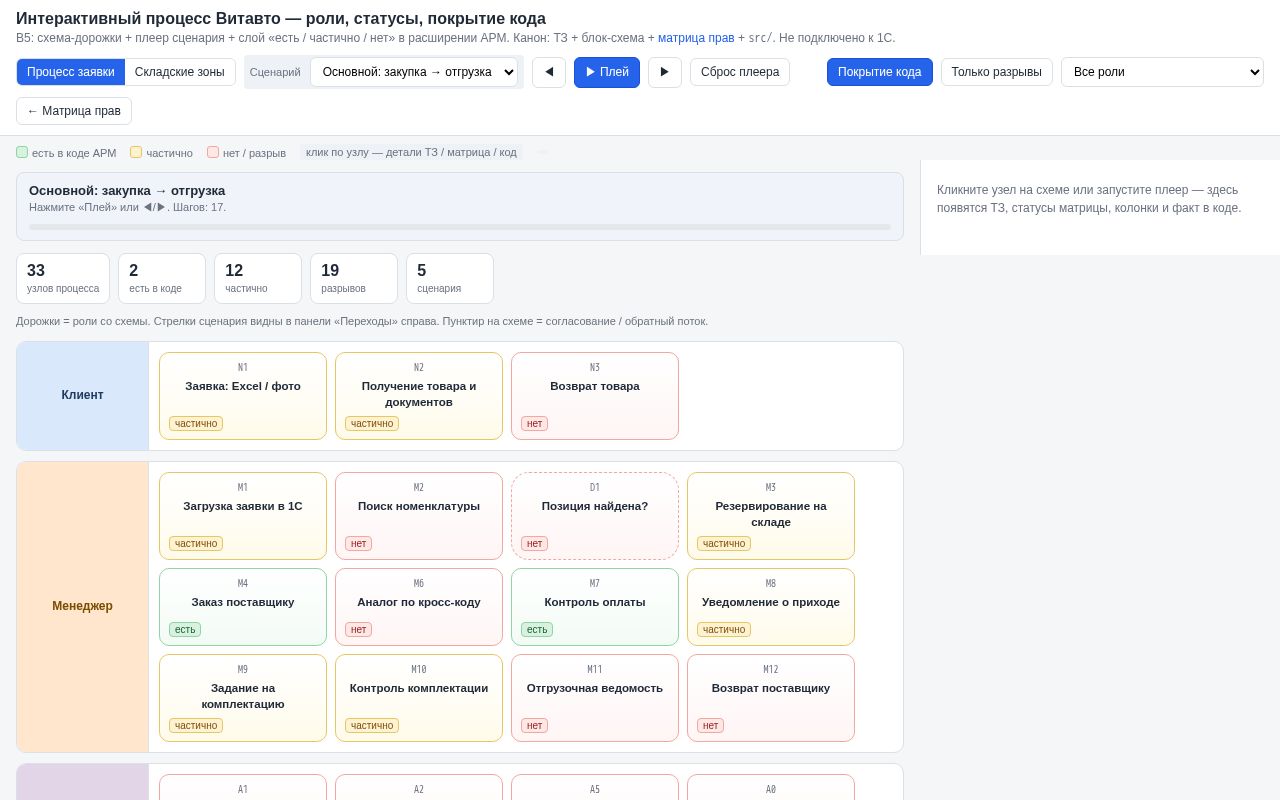Select node M9 Задание на комплектацию
This screenshot has height=800, width=1280.
tap(243, 698)
